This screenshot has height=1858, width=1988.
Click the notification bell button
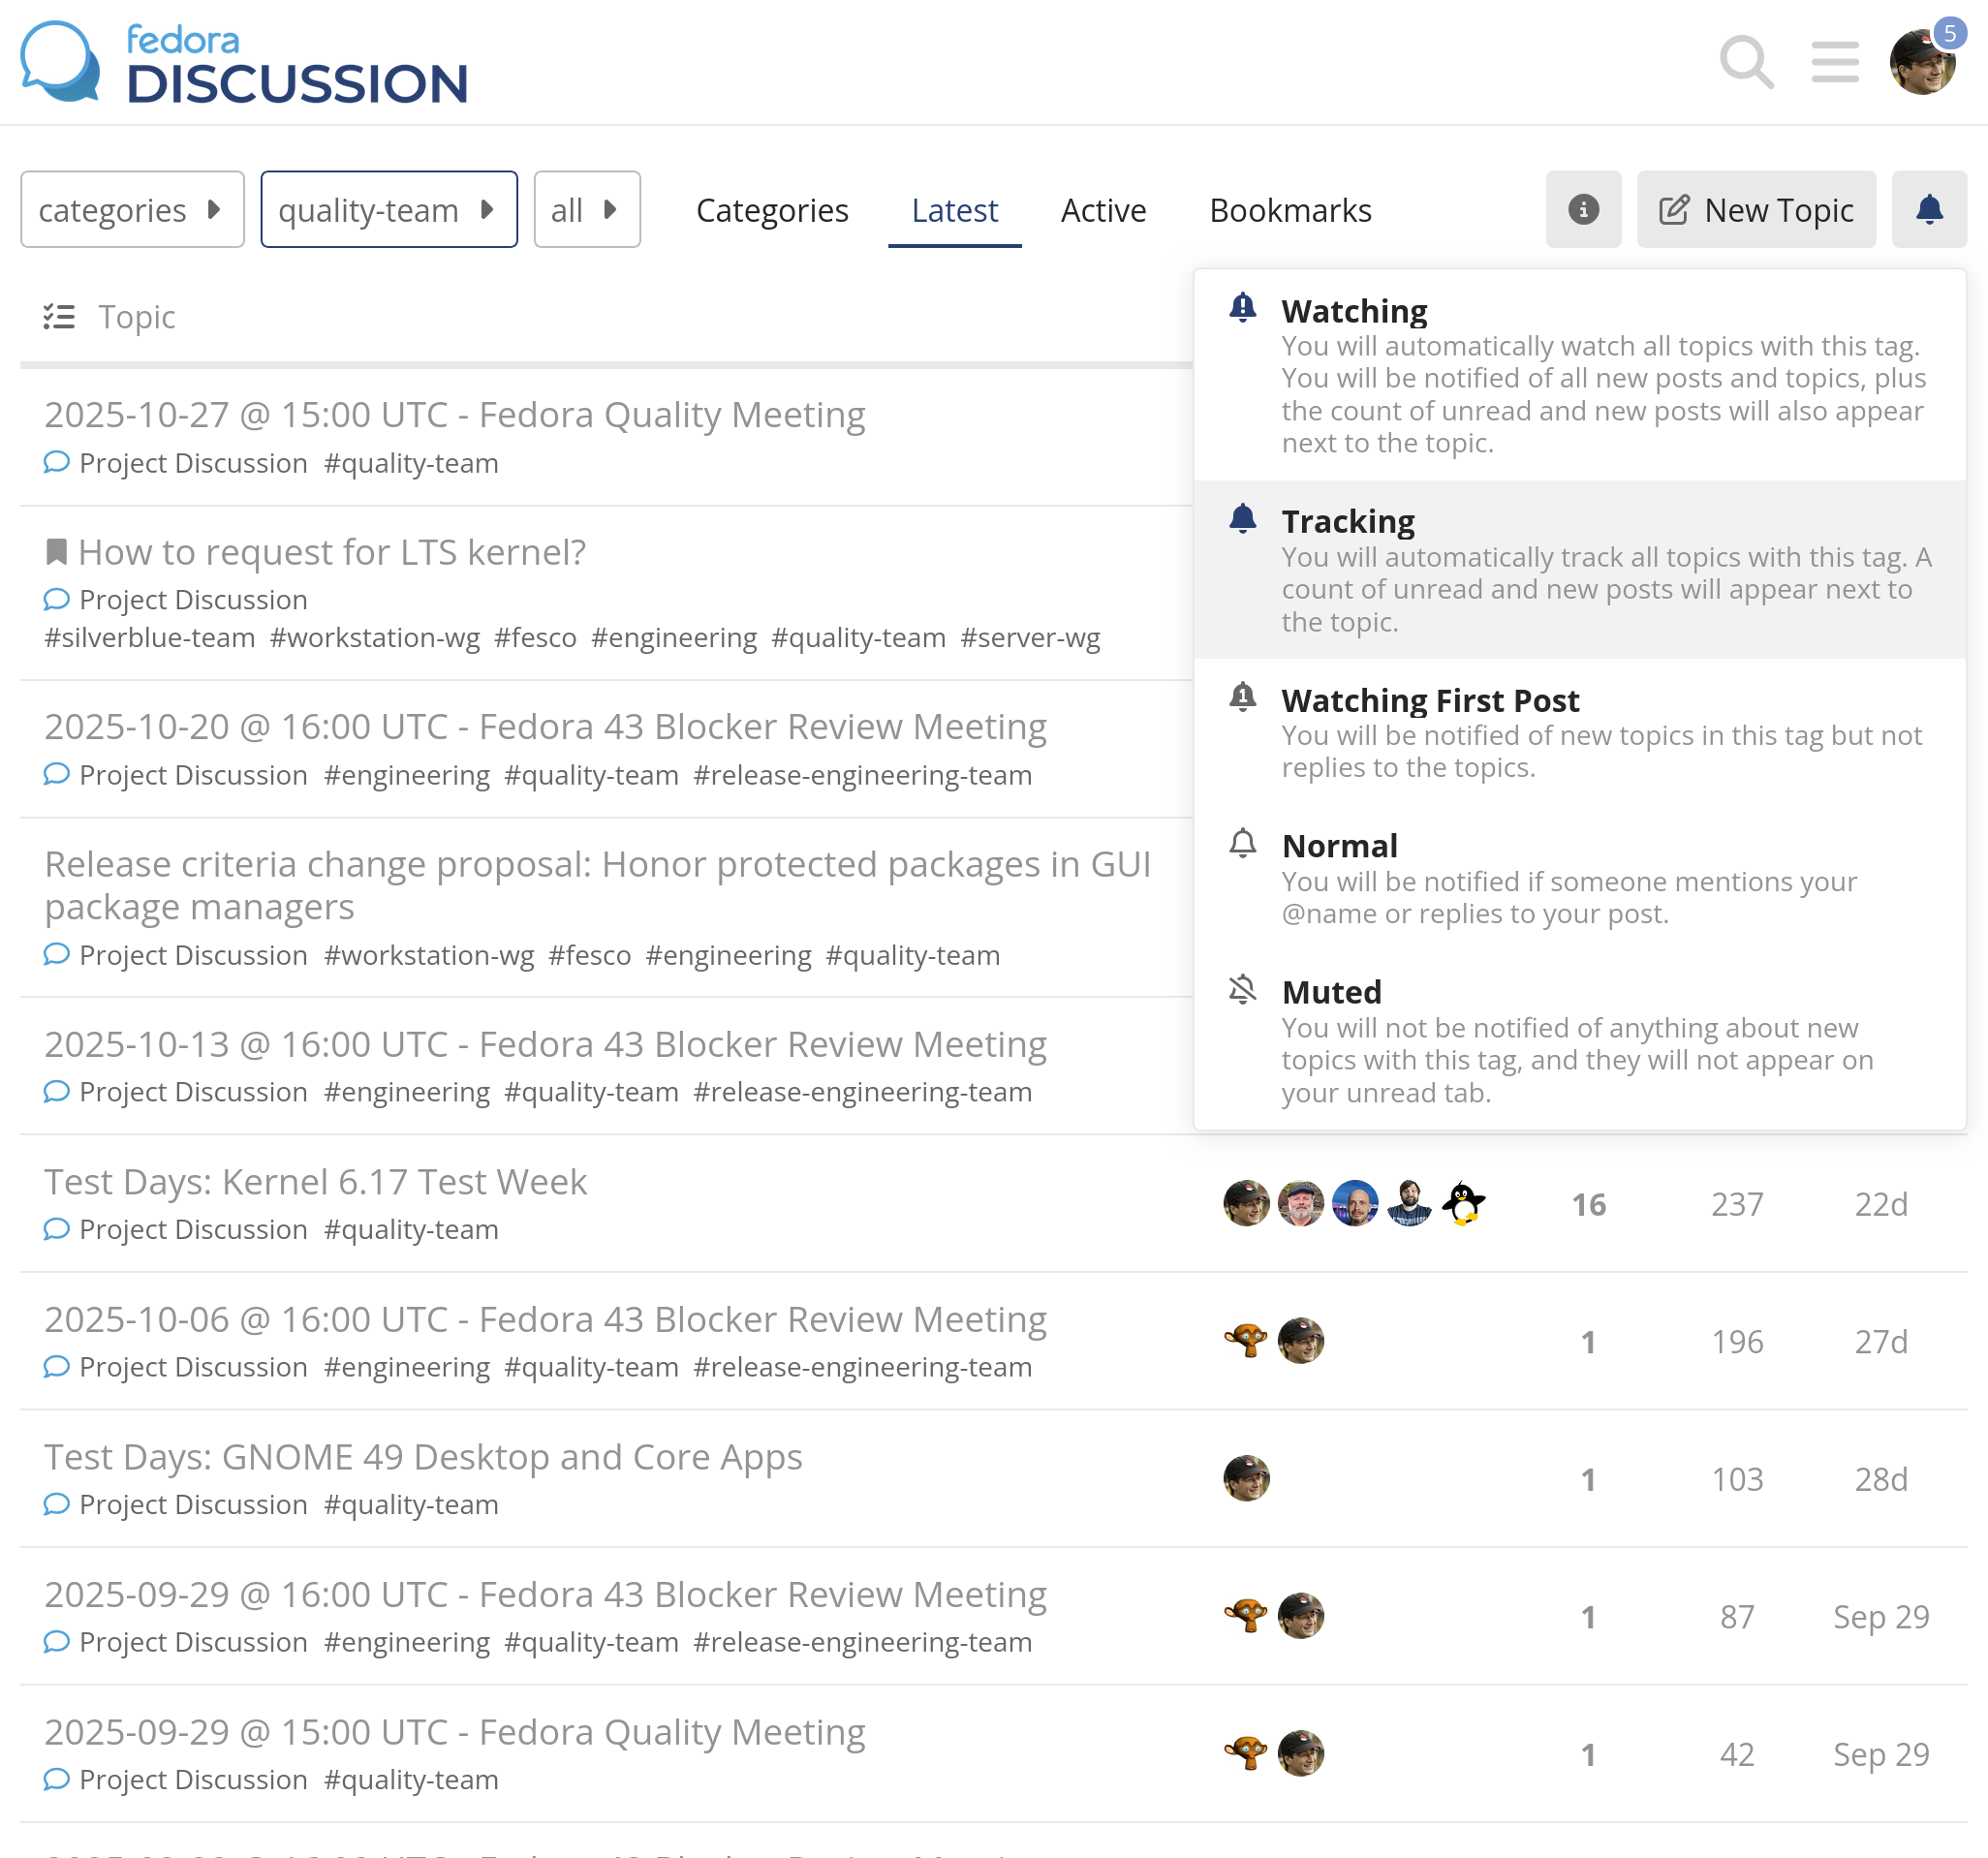click(1928, 209)
